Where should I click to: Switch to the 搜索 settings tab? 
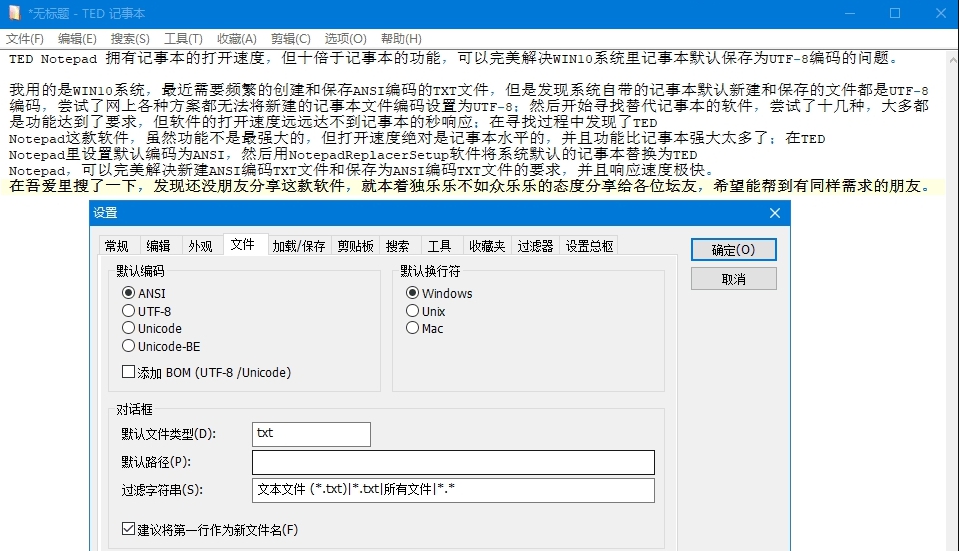click(x=398, y=246)
